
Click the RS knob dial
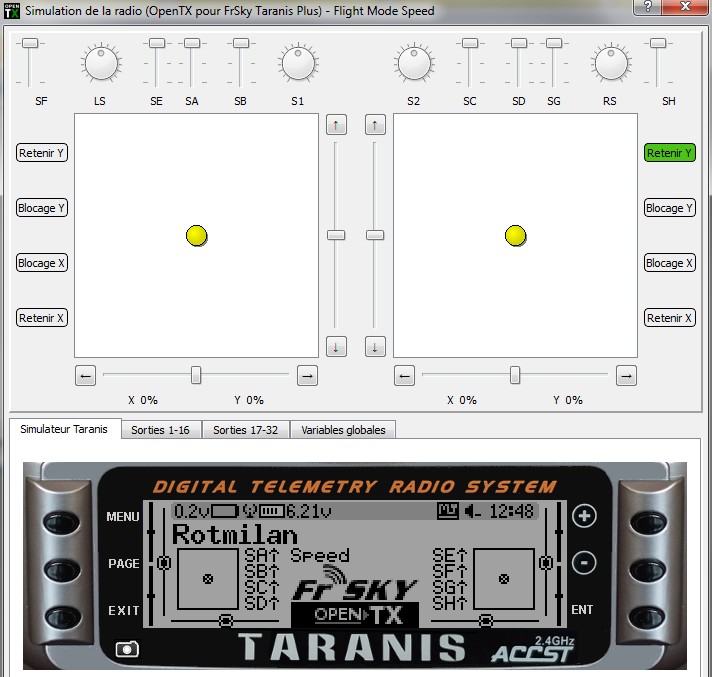[611, 63]
